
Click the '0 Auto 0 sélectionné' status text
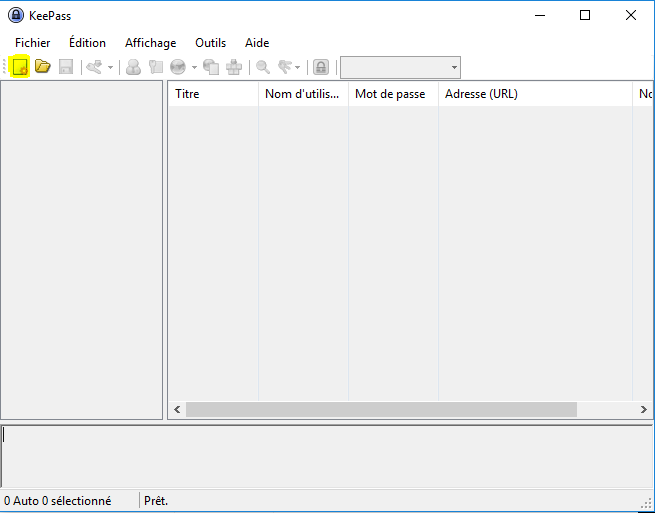(58, 500)
